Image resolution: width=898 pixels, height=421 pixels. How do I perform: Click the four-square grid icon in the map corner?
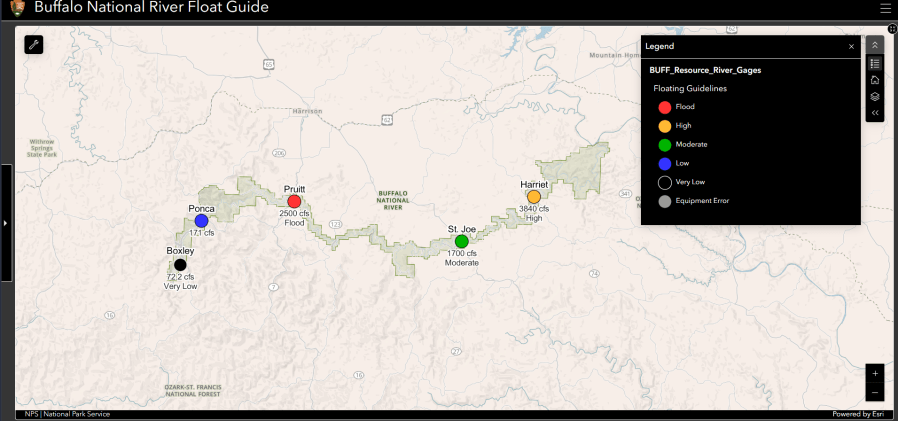click(x=892, y=29)
